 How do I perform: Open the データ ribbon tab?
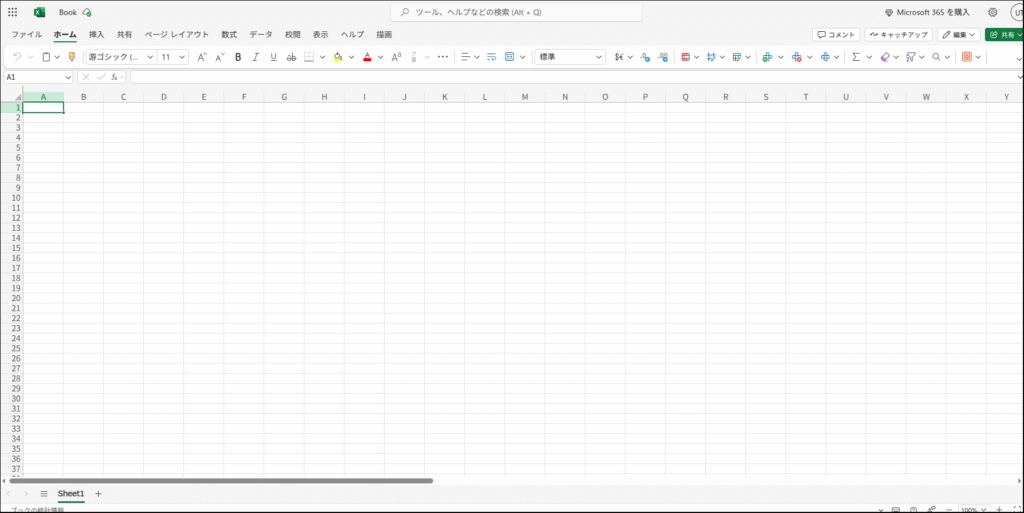coord(260,34)
